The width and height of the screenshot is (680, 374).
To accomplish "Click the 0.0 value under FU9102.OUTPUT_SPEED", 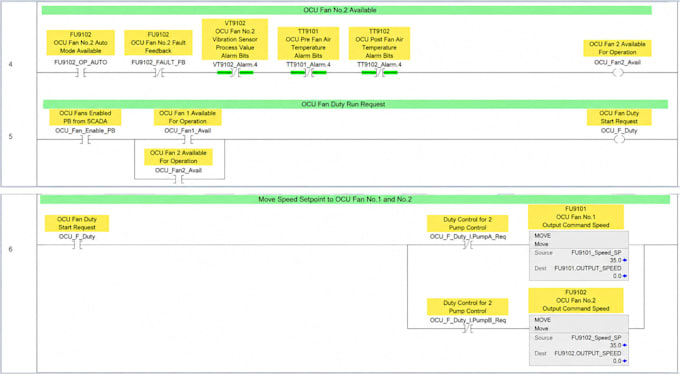I will click(x=617, y=361).
